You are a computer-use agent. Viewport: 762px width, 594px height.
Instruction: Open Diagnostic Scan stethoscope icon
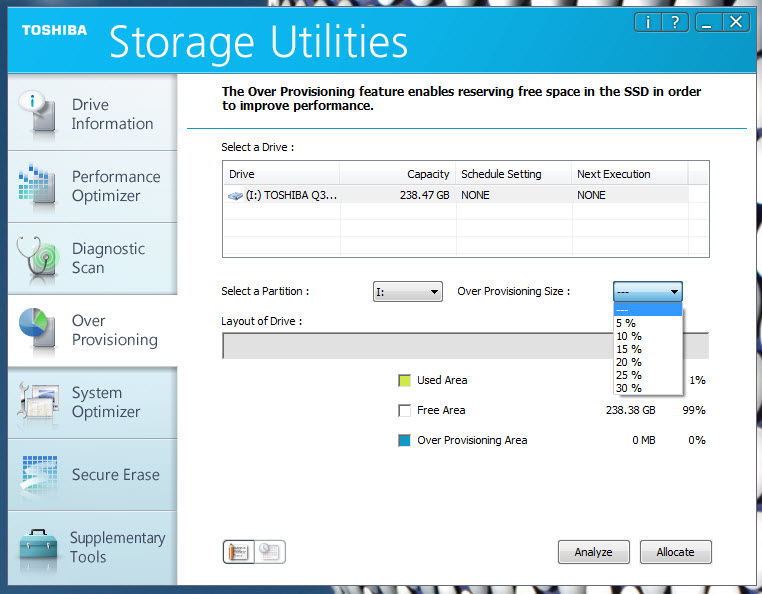click(38, 258)
